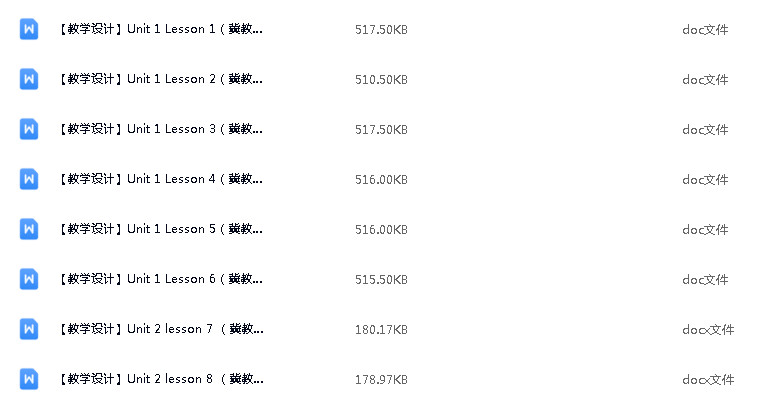The image size is (775, 405).
Task: Click the Word icon for Unit 2 lesson 8
Action: click(x=29, y=378)
